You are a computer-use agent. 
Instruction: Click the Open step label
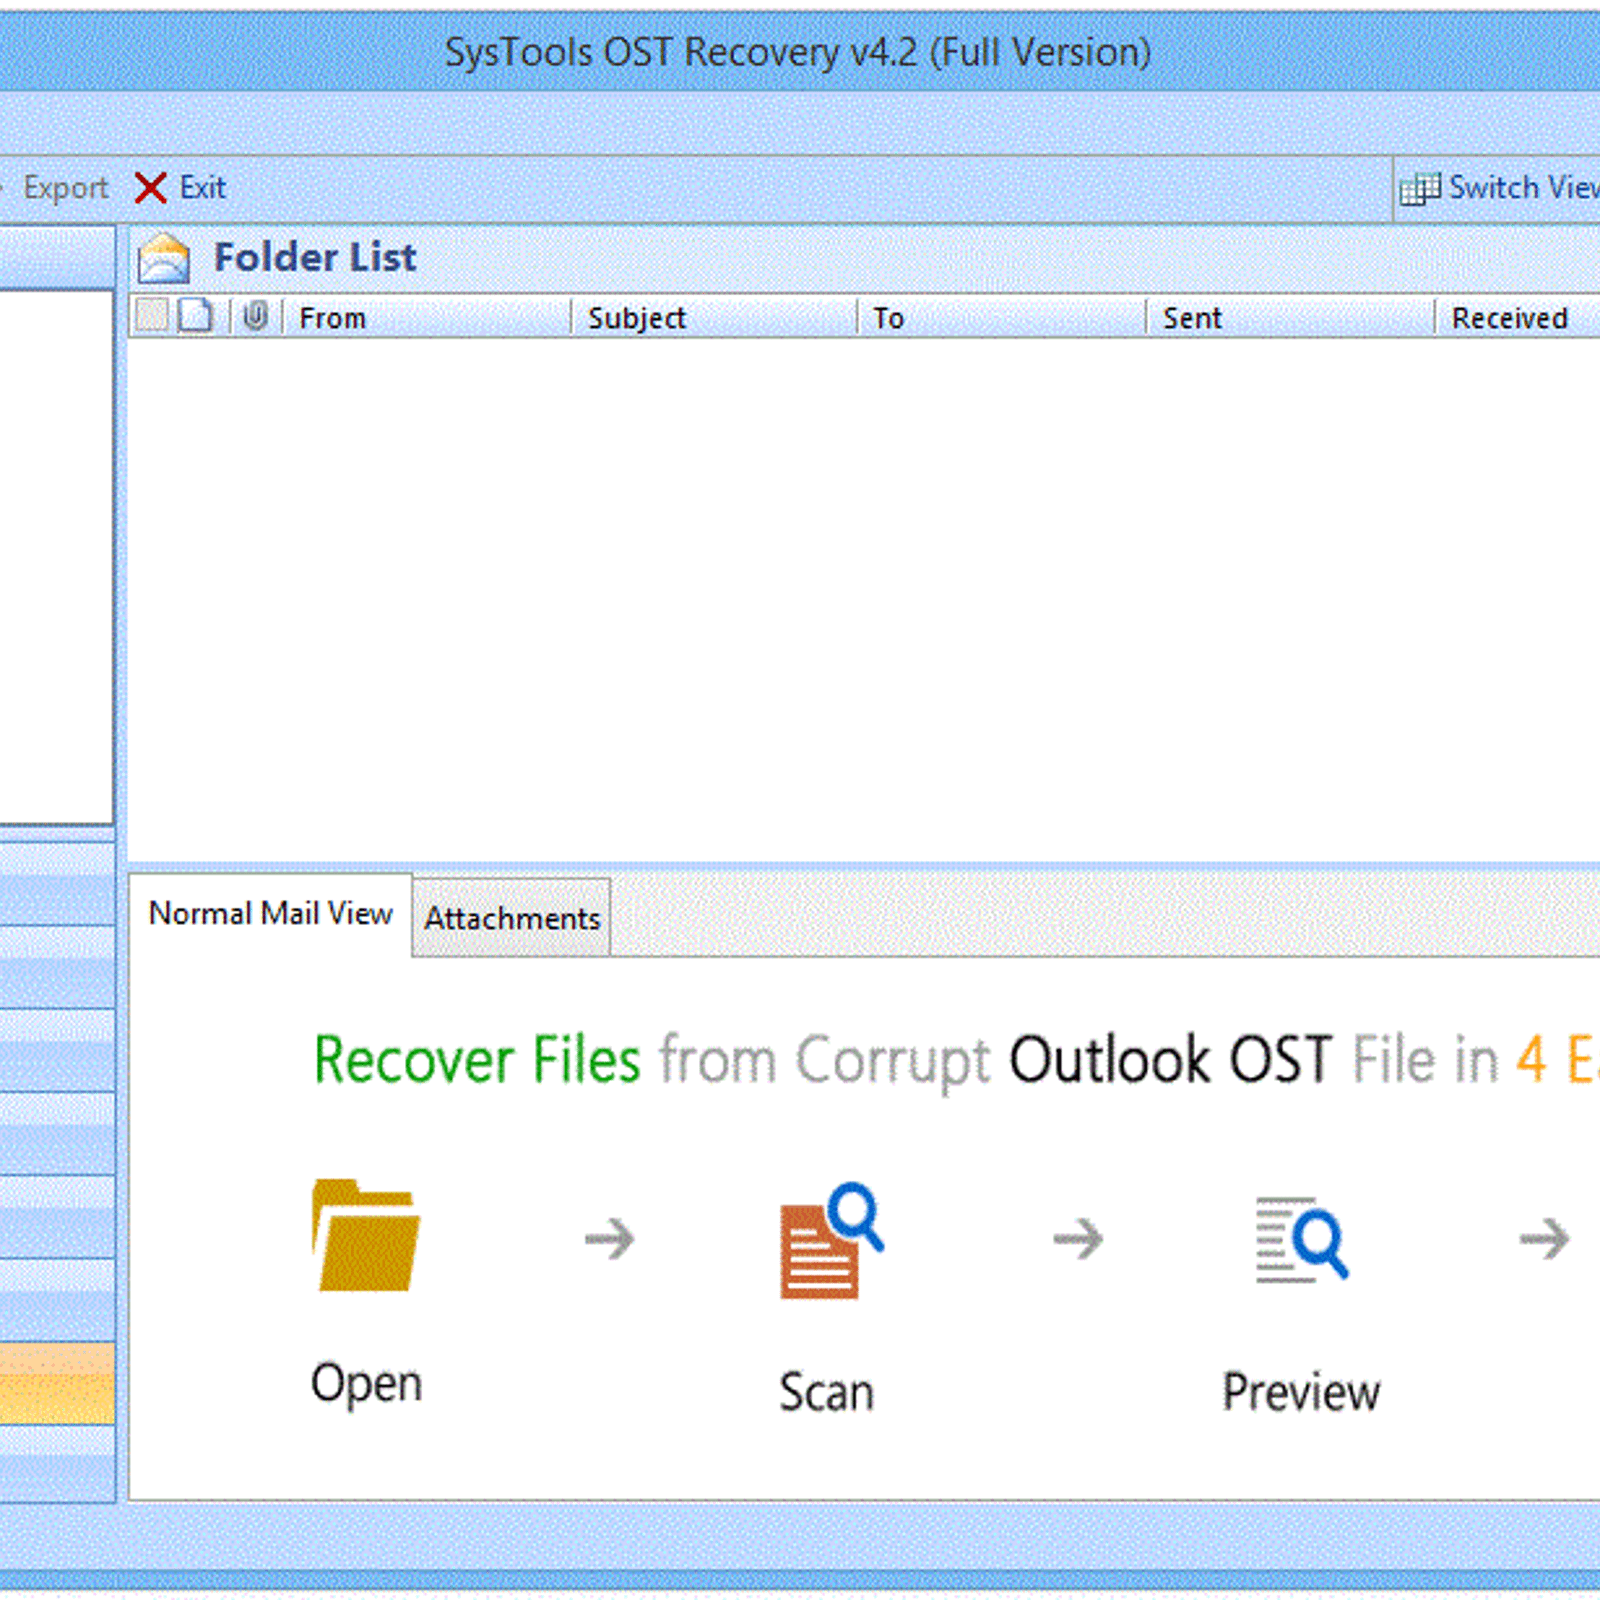point(366,1384)
